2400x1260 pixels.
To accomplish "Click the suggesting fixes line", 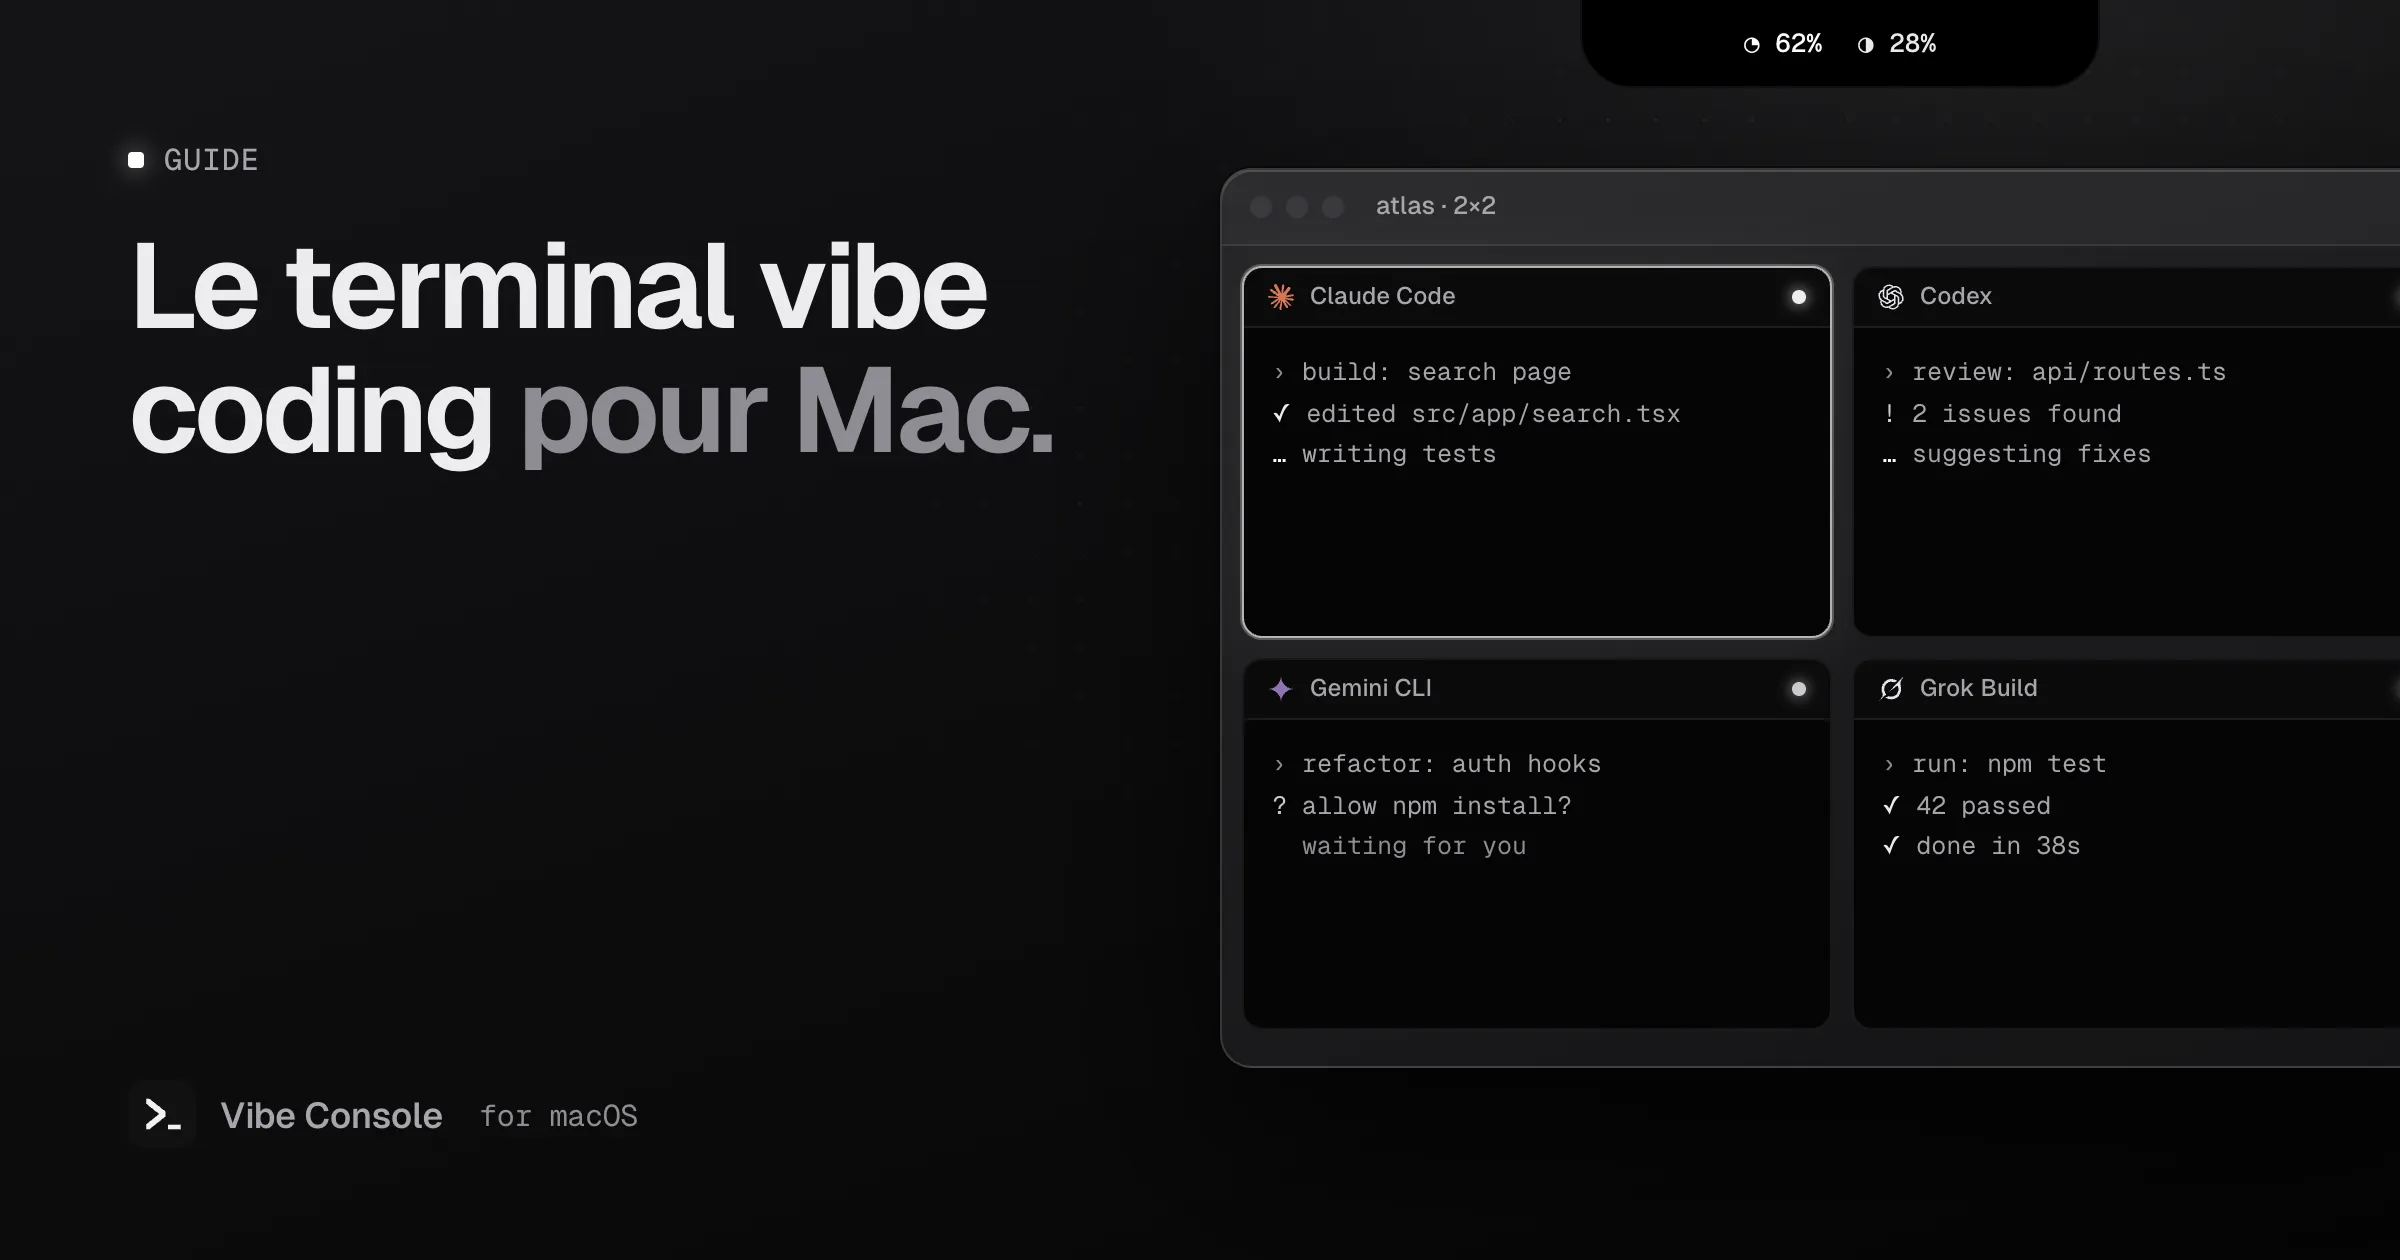I will pos(2017,454).
